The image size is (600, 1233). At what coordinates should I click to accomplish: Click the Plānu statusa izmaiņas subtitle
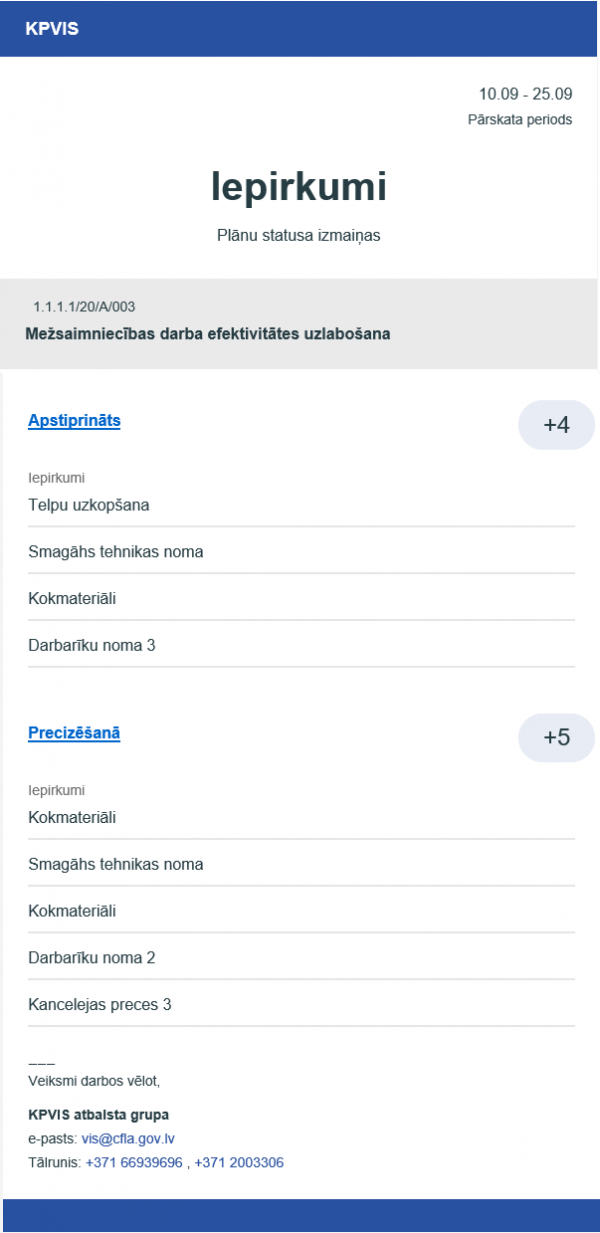pos(299,236)
